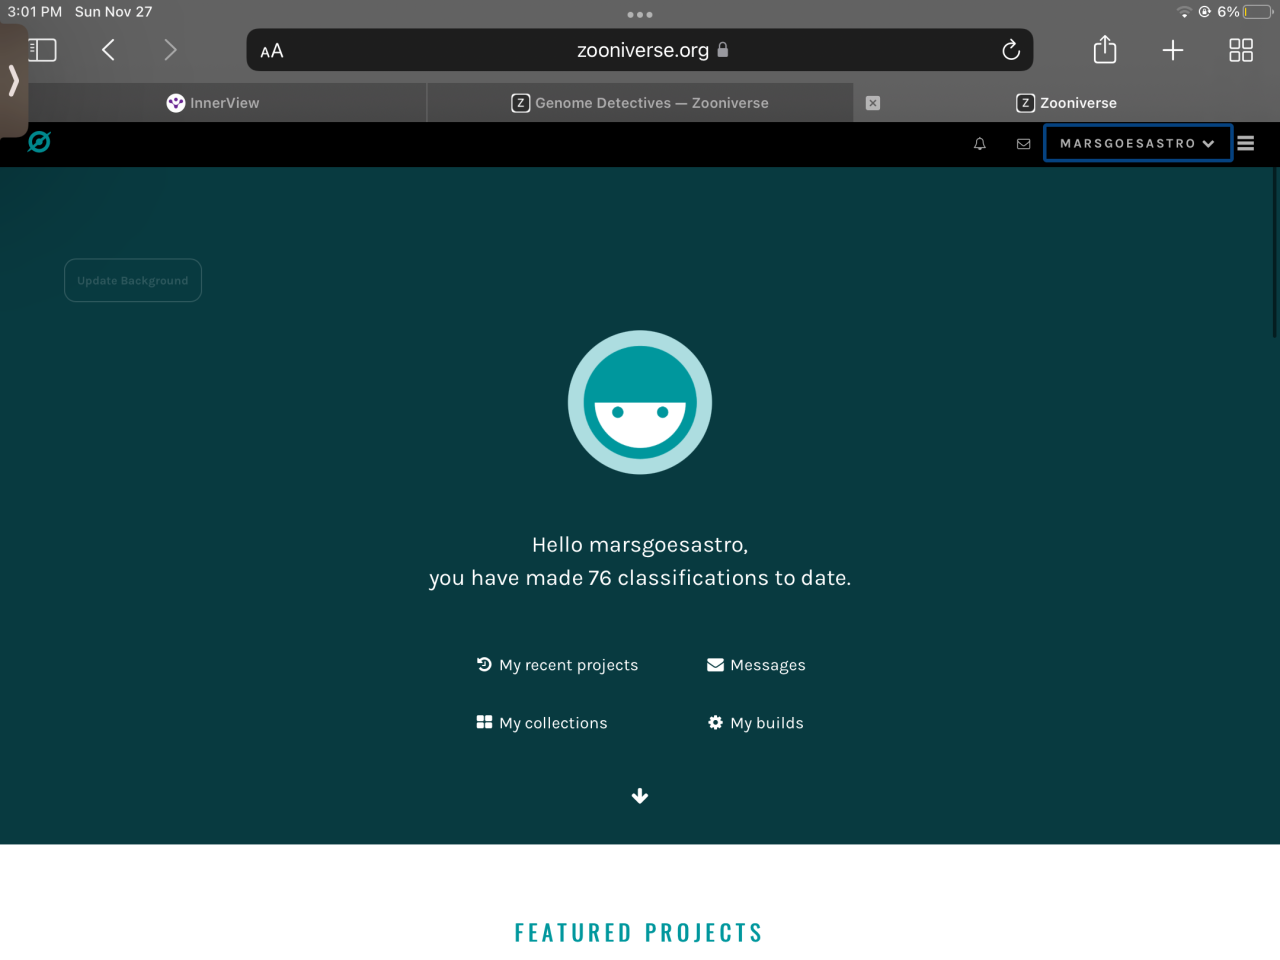Open the notifications bell

tap(980, 144)
